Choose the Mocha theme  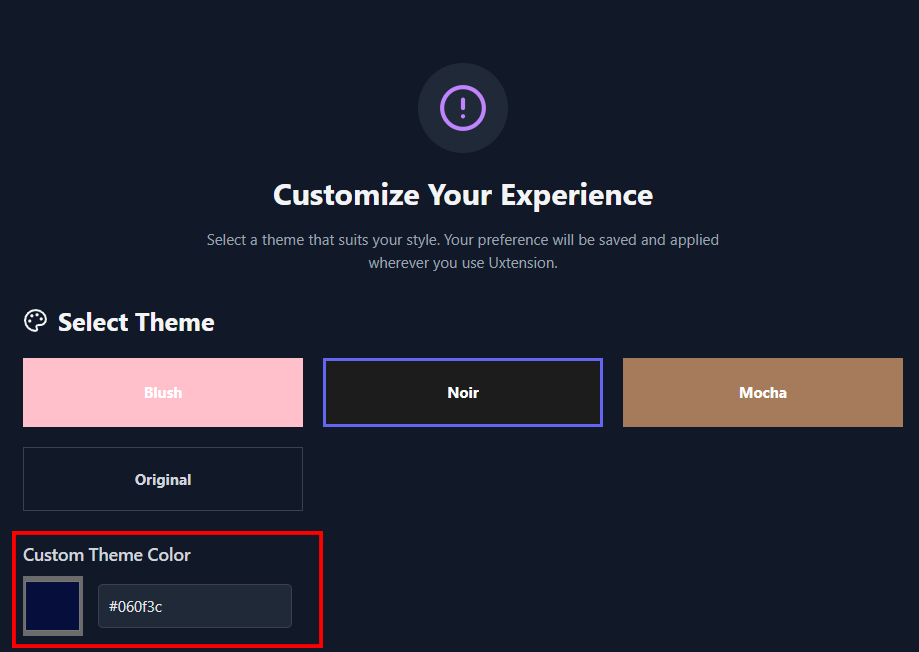pyautogui.click(x=762, y=392)
